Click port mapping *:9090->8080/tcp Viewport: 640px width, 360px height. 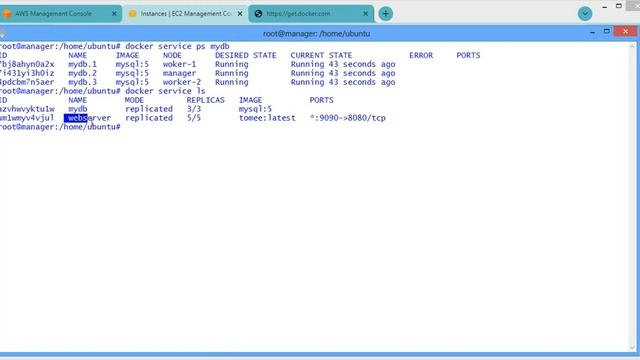click(348, 118)
